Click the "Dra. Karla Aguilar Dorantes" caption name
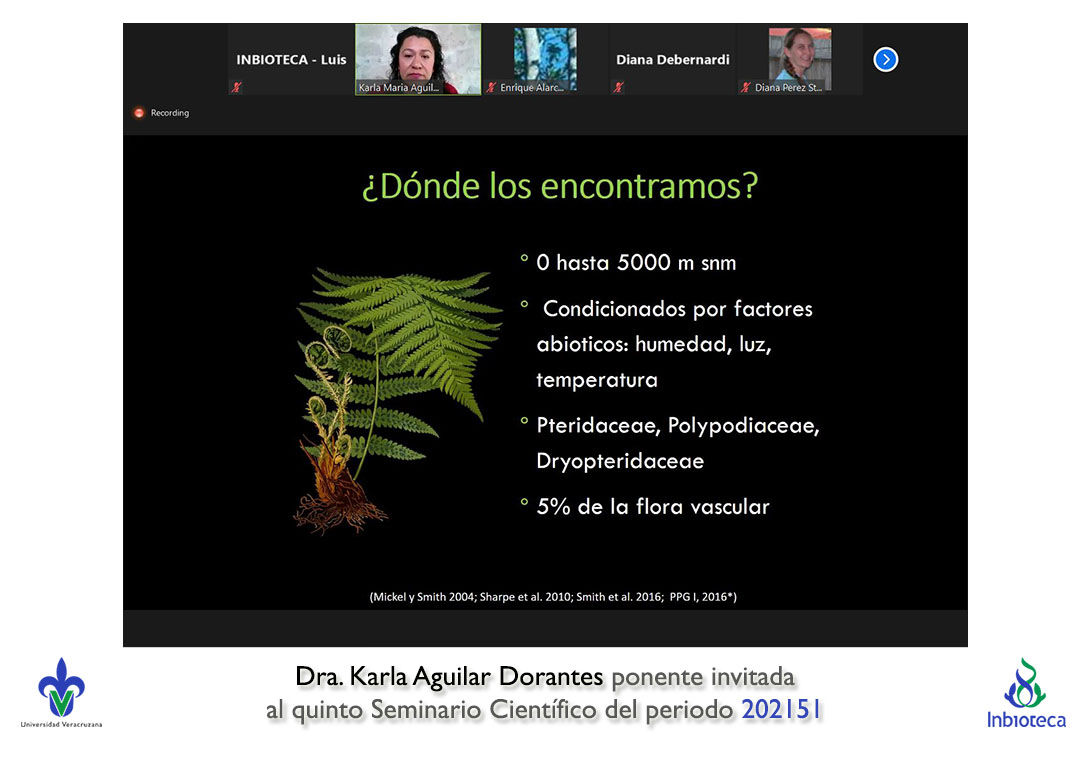The height and width of the screenshot is (760, 1090). pos(450,677)
